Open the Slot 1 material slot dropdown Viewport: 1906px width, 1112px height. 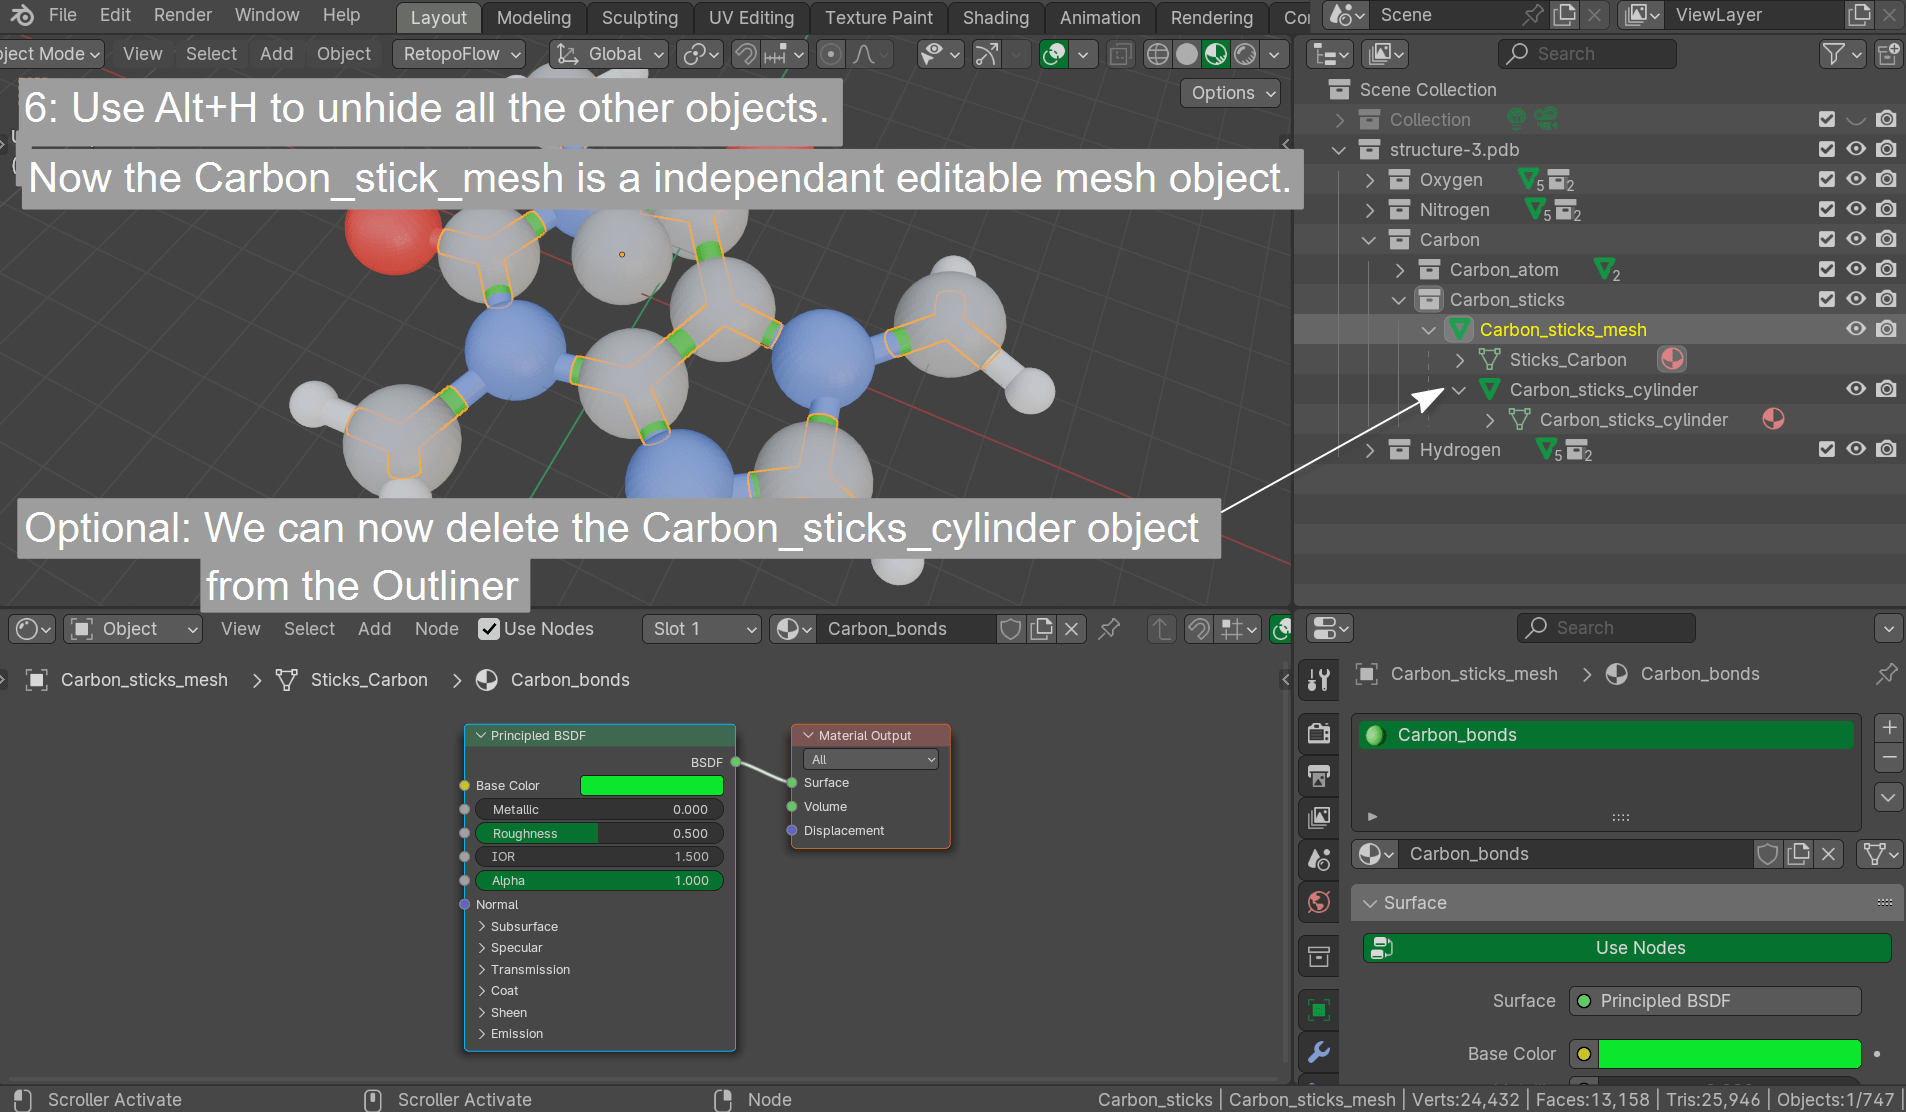(702, 629)
